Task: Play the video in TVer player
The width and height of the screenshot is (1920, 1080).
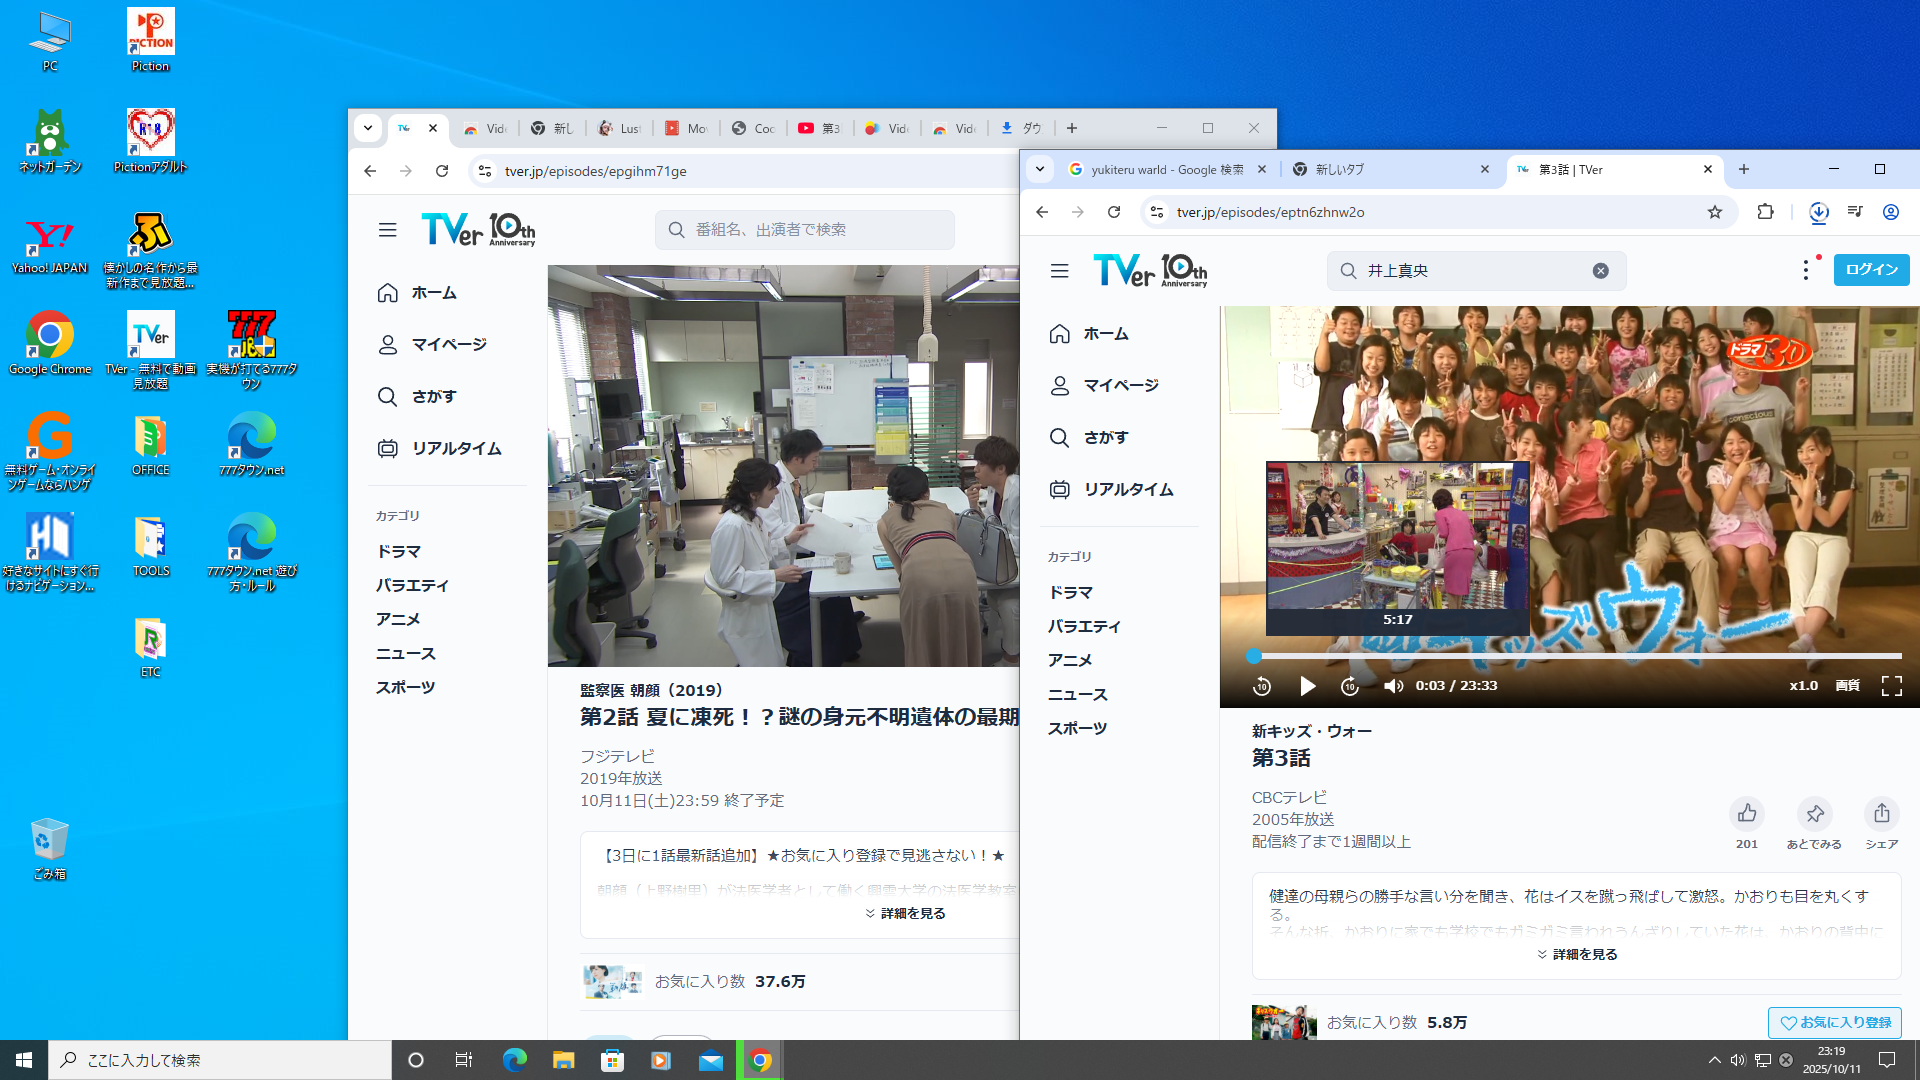Action: pyautogui.click(x=1307, y=686)
